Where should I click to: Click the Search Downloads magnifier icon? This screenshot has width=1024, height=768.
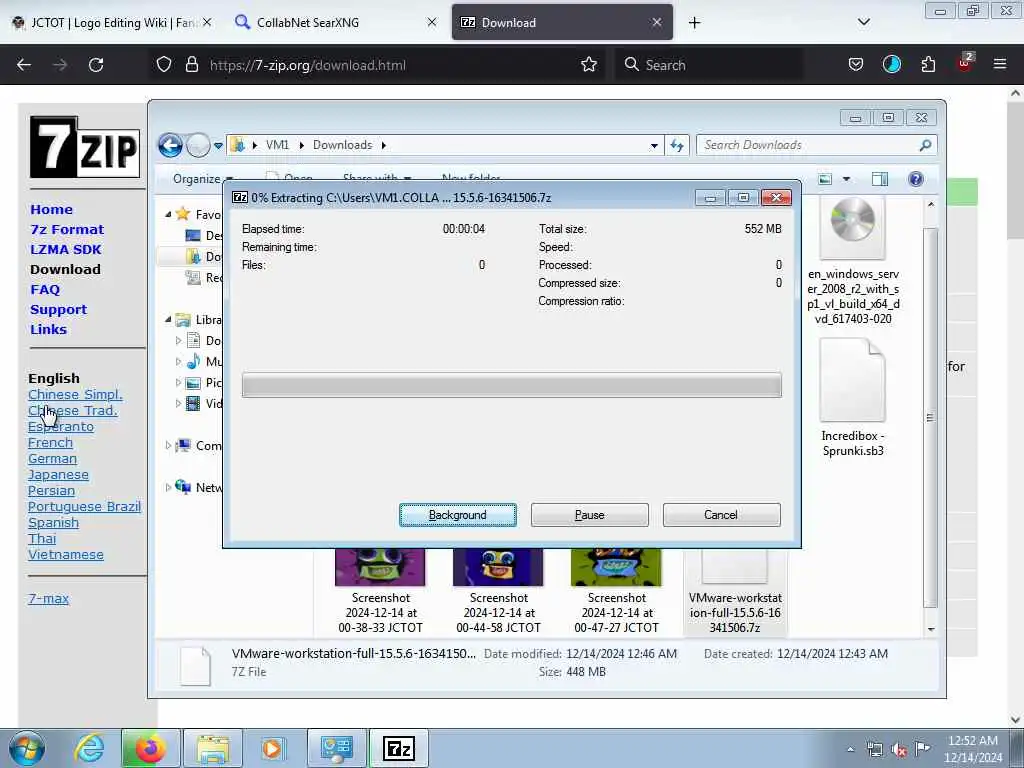tap(925, 145)
